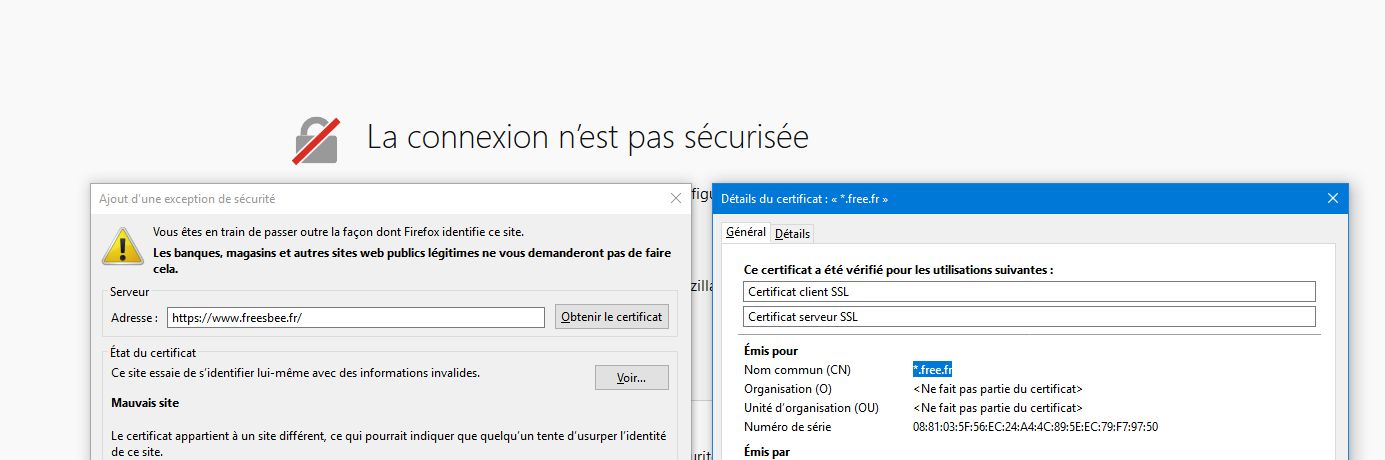This screenshot has width=1385, height=460.
Task: Click the certificate serial number value
Action: 1035,427
